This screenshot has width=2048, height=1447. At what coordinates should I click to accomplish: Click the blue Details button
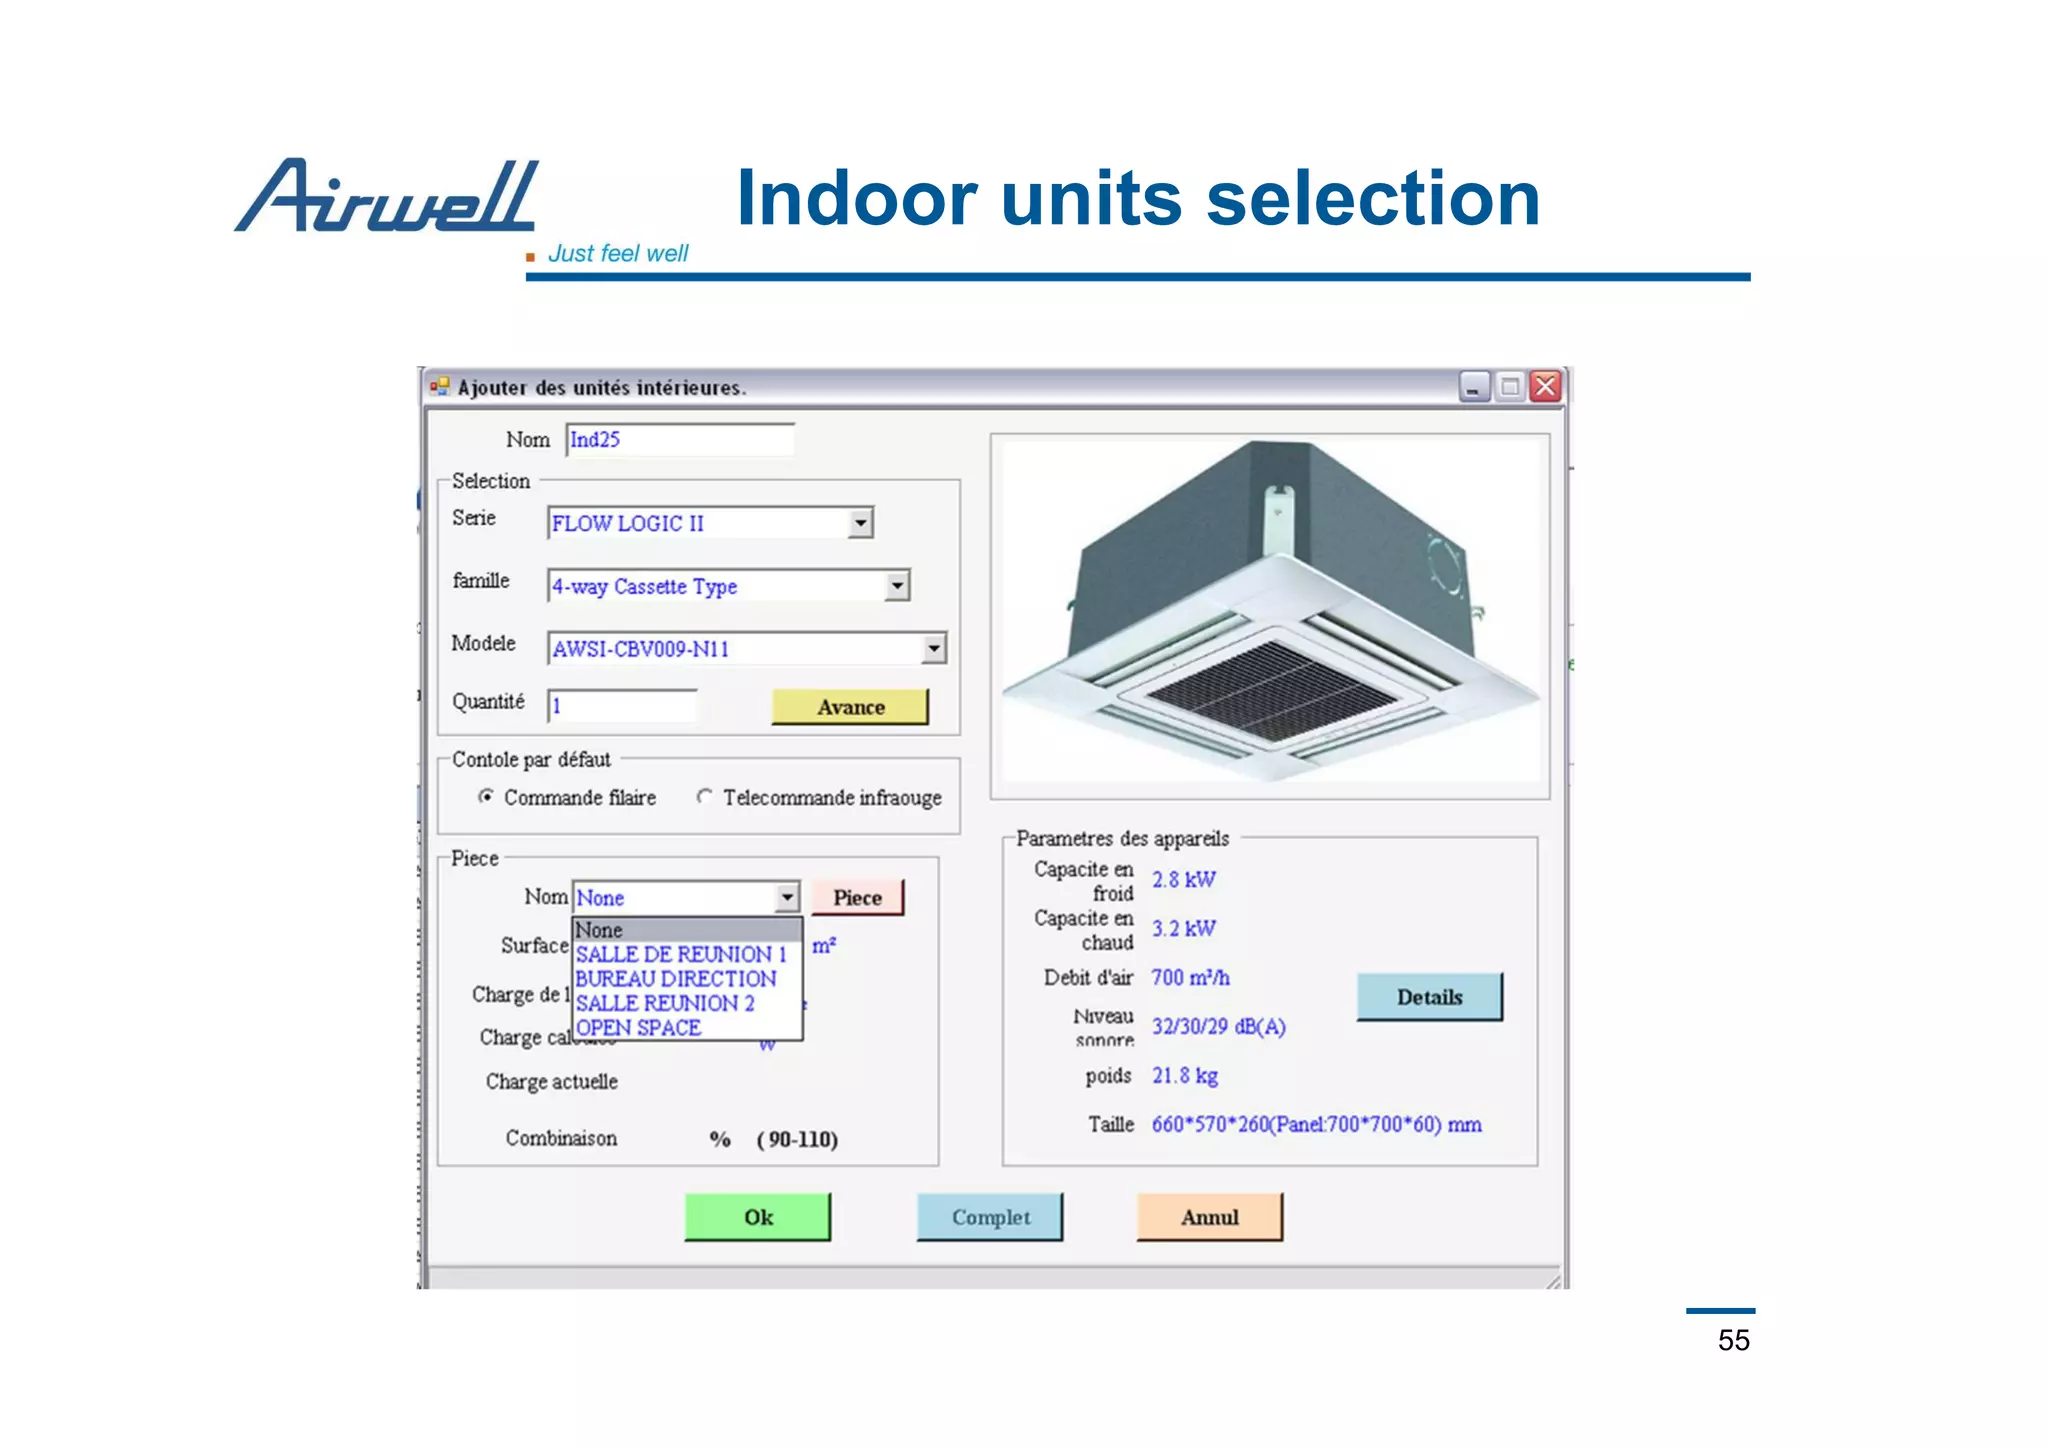tap(1429, 997)
